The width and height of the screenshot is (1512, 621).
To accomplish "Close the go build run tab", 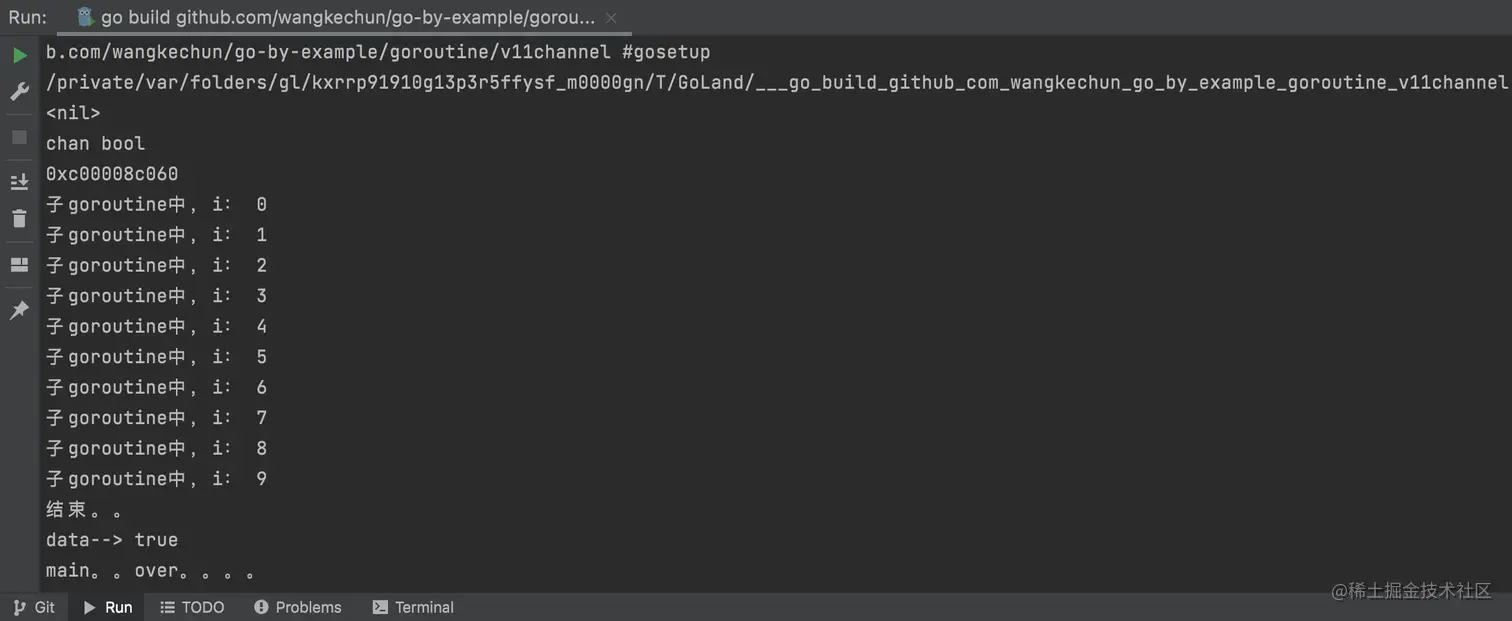I will (x=611, y=18).
